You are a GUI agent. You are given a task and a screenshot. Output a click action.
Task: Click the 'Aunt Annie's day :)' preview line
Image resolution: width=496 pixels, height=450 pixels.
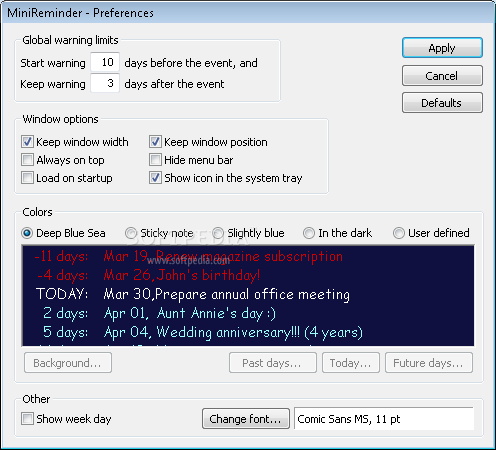pos(159,313)
